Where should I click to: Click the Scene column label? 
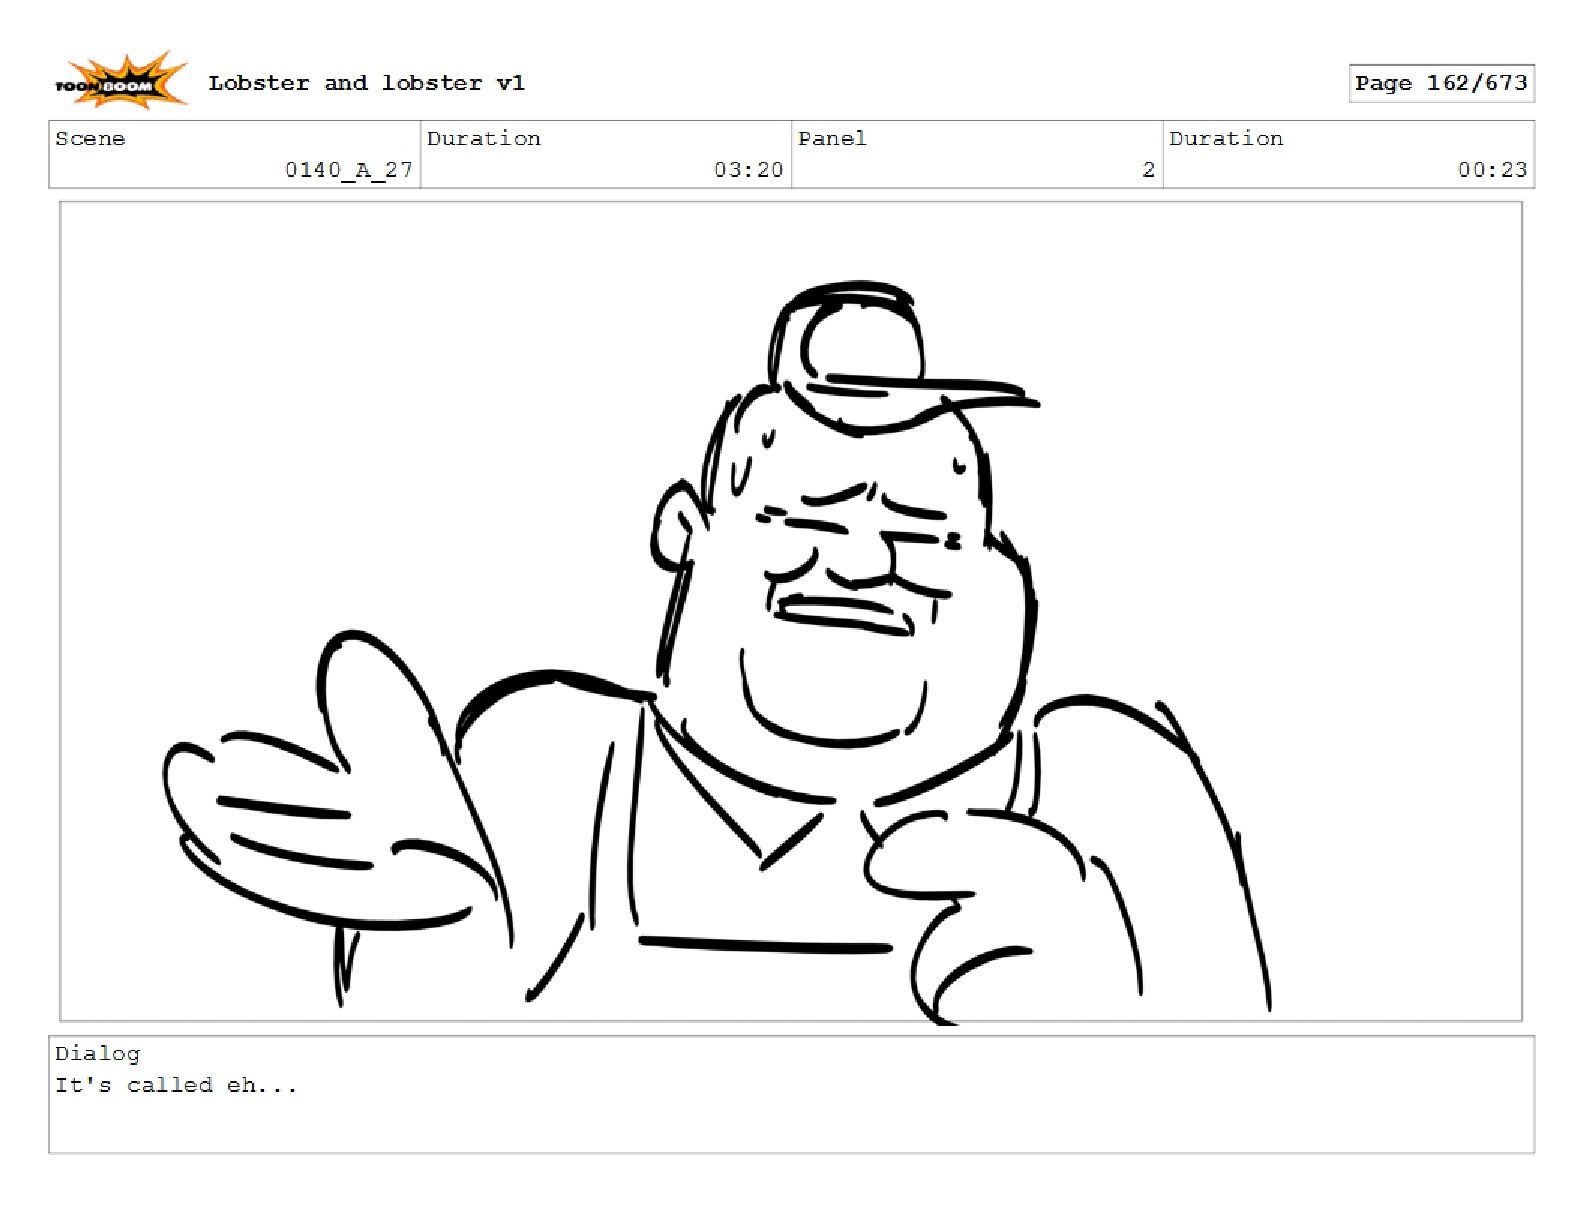(90, 139)
